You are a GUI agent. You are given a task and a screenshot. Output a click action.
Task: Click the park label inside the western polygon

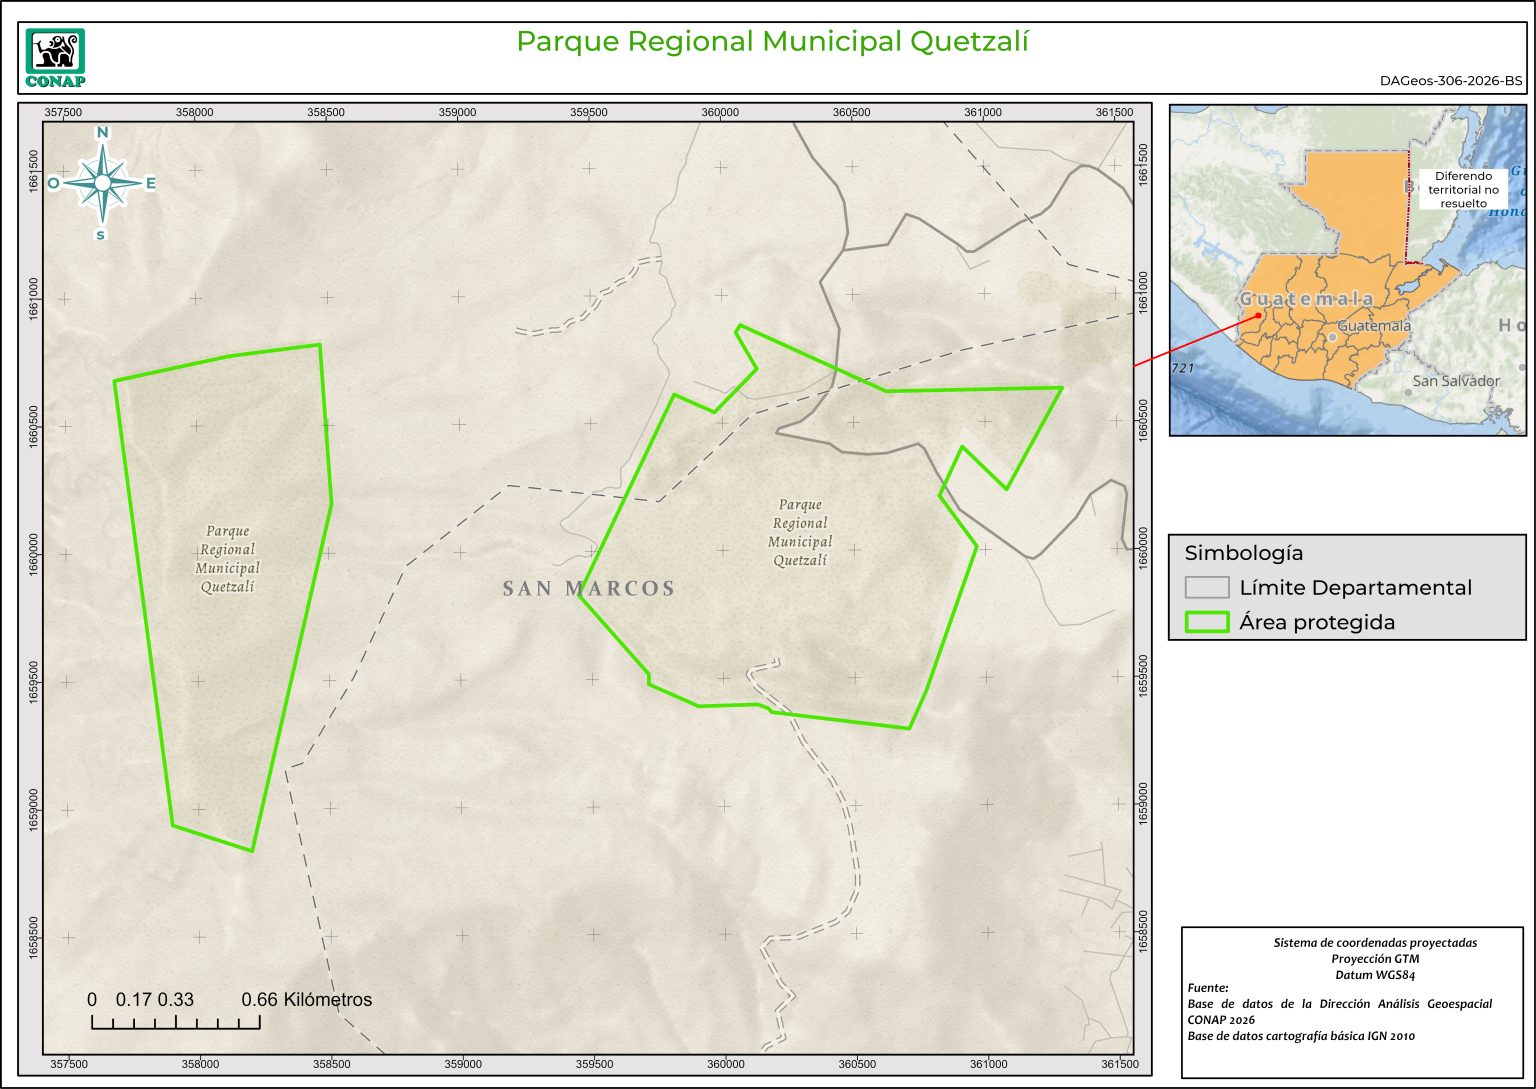(228, 559)
